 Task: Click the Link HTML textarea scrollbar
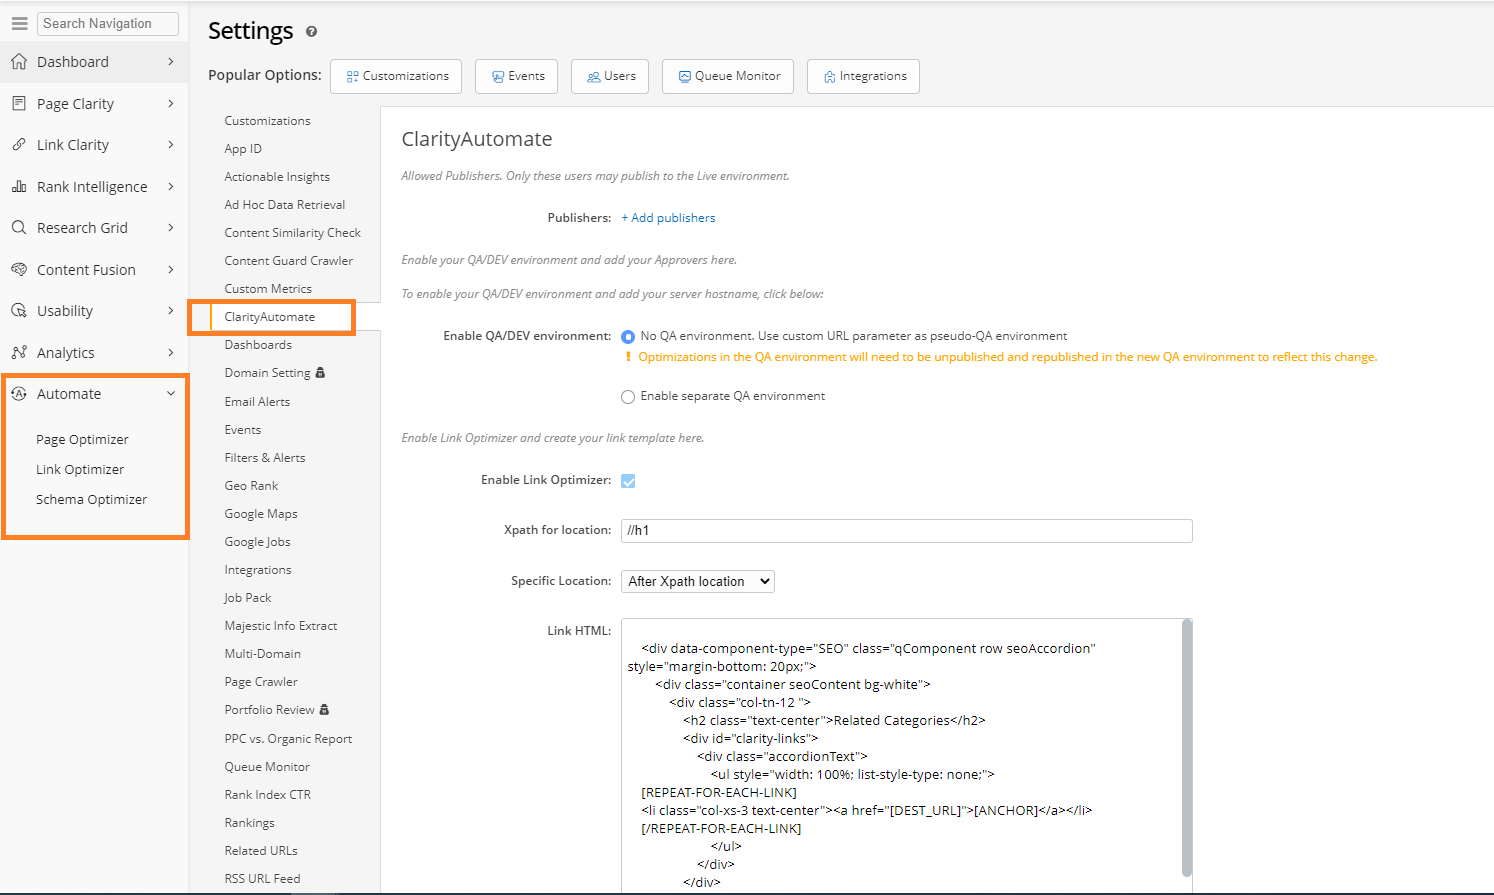[1187, 750]
